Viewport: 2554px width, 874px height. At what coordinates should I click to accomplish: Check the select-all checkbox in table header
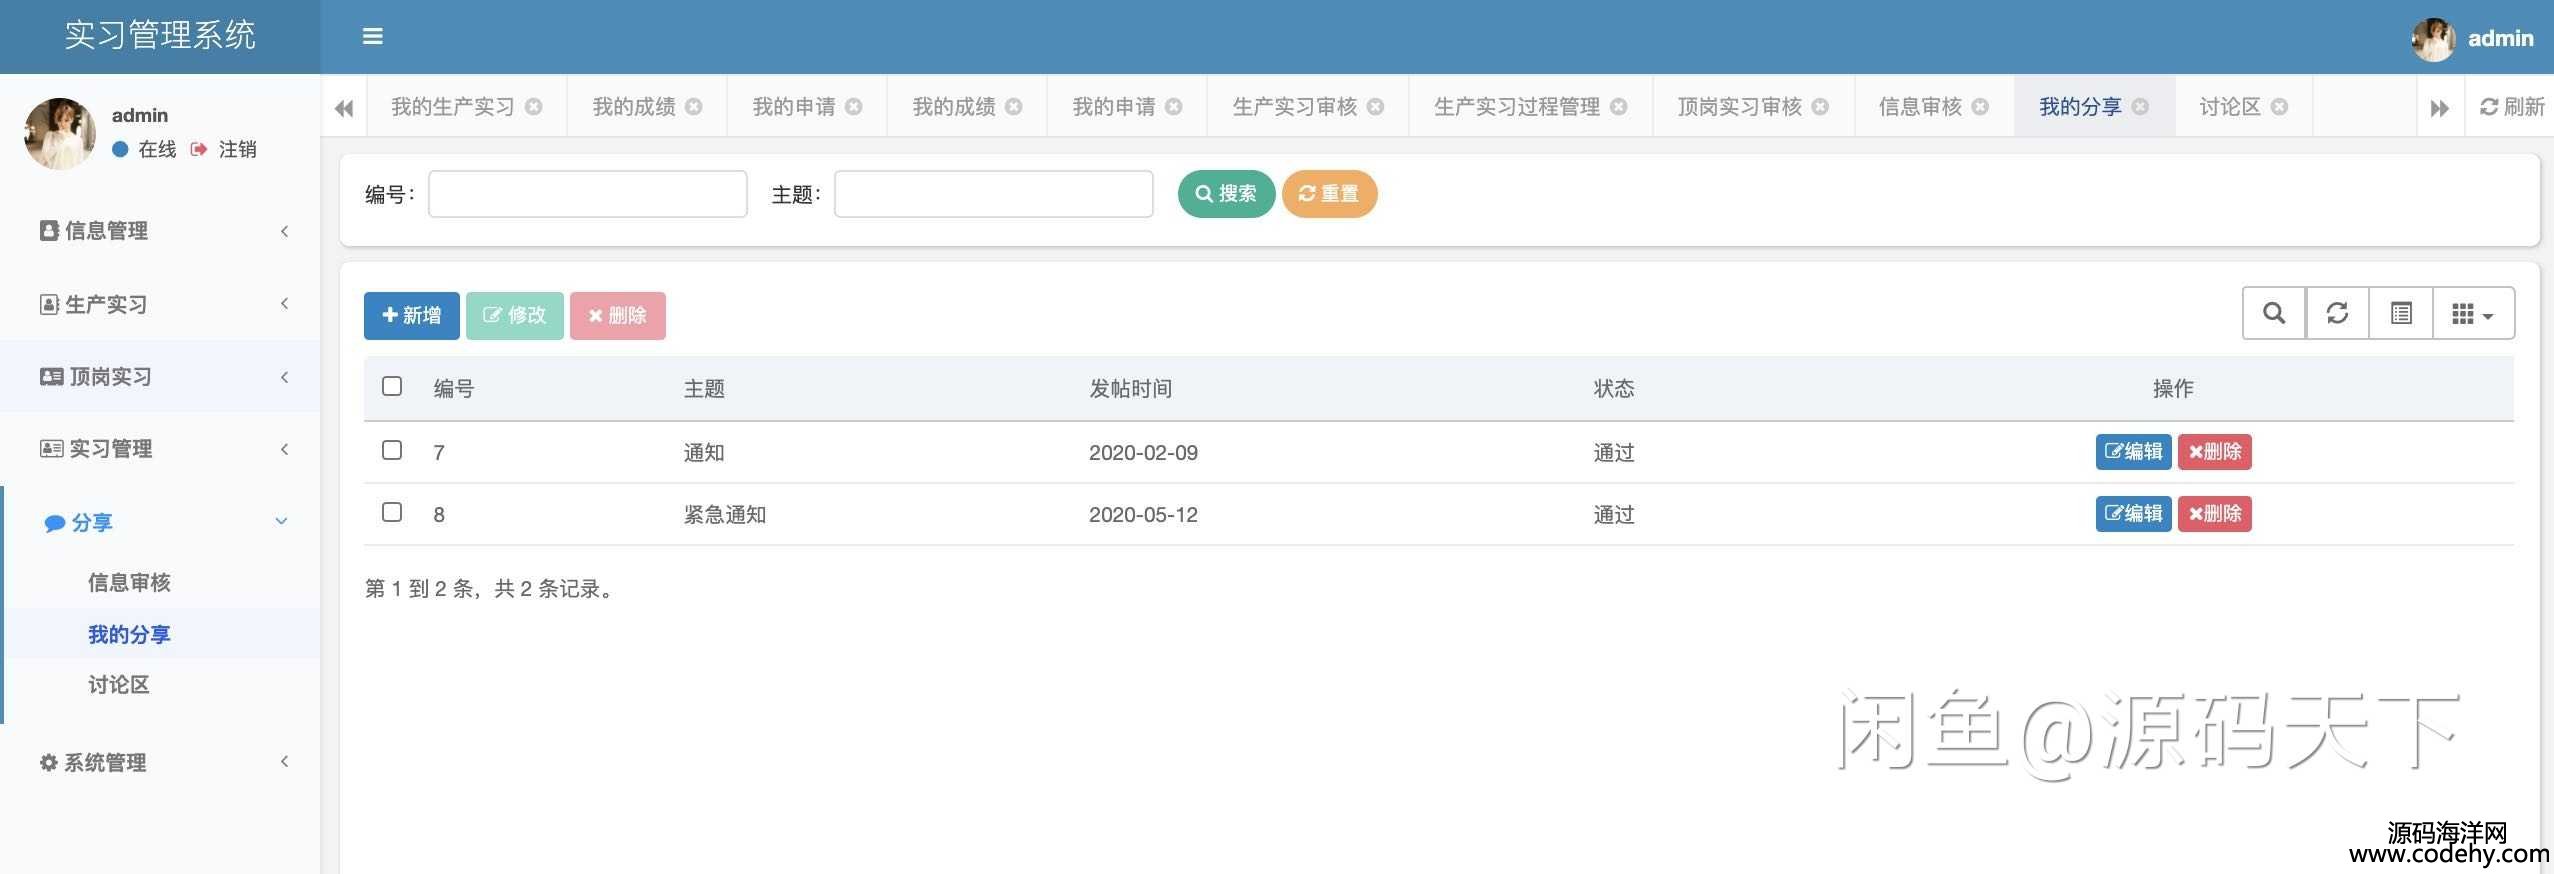(x=392, y=387)
